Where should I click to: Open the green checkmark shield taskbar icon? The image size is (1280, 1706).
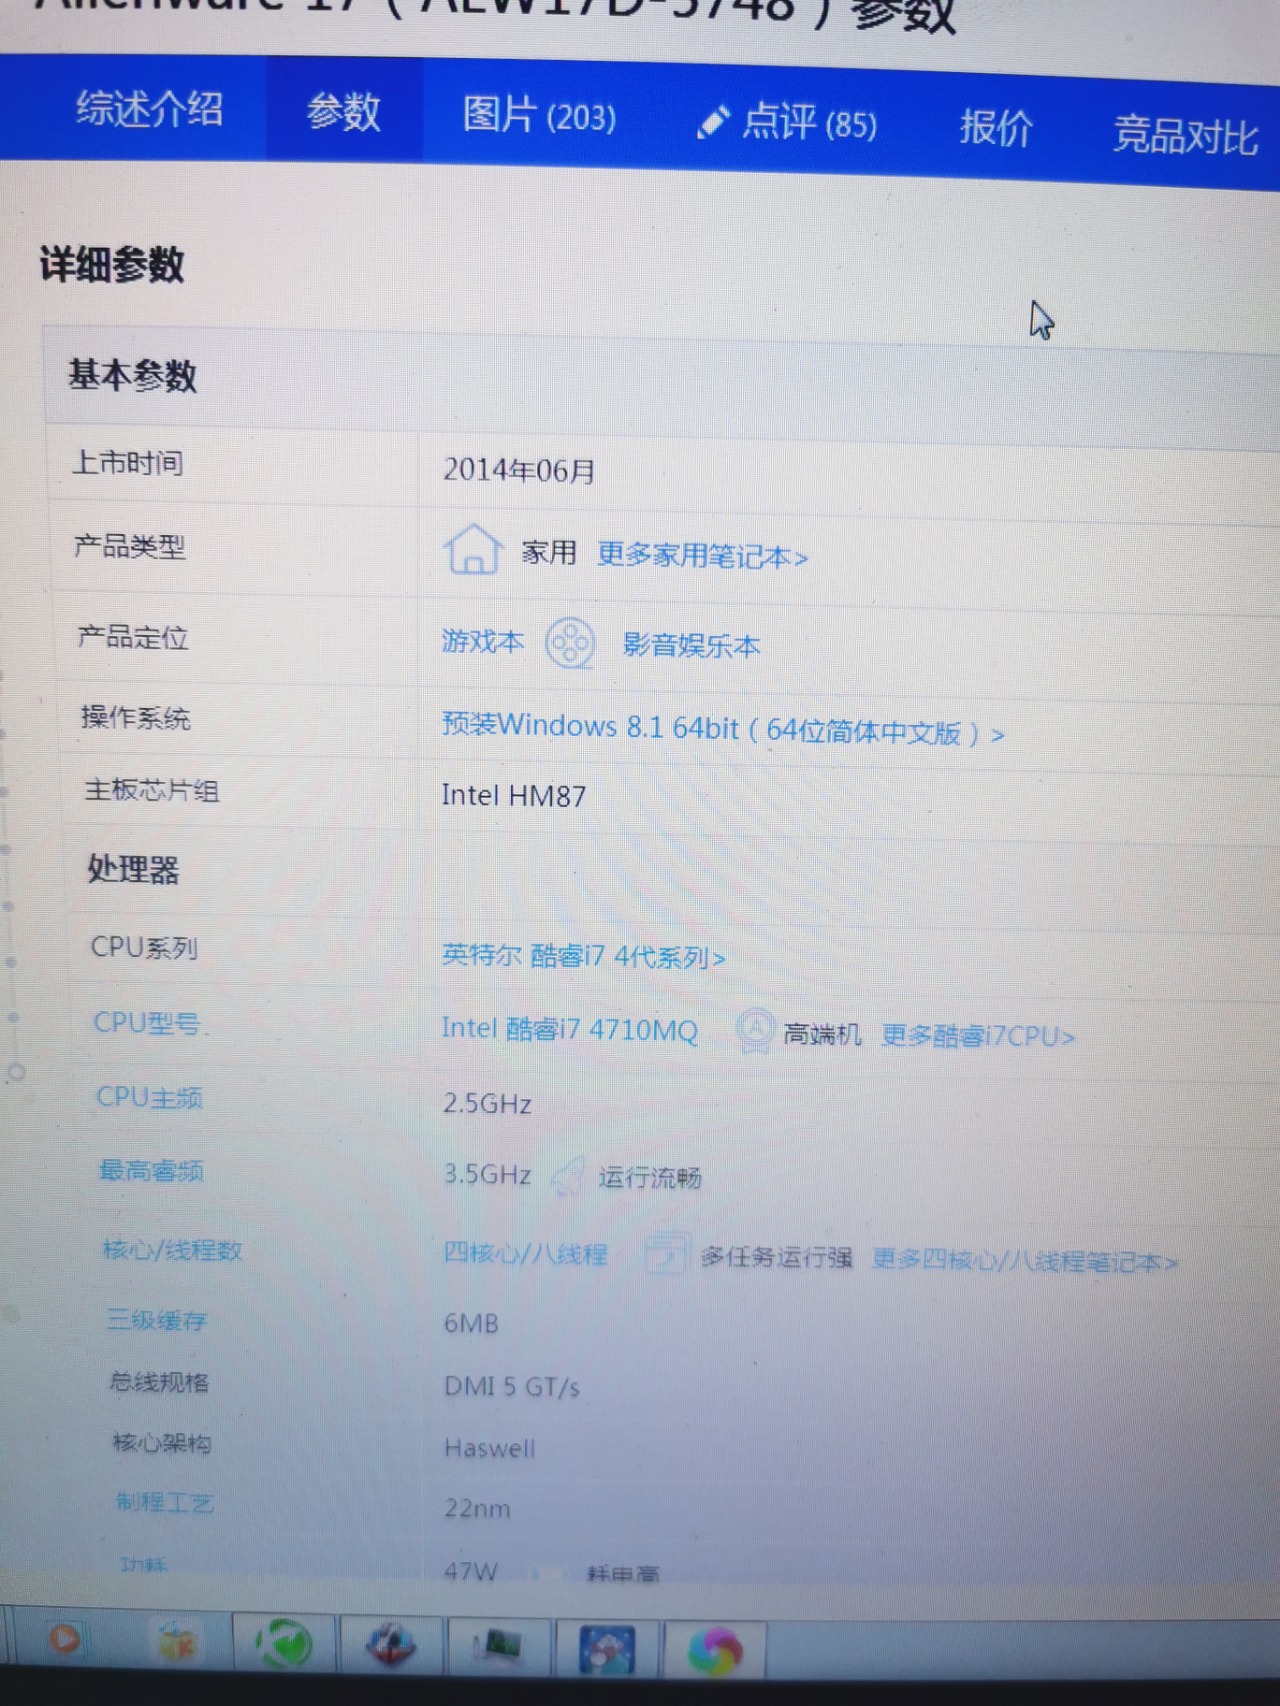(285, 1644)
